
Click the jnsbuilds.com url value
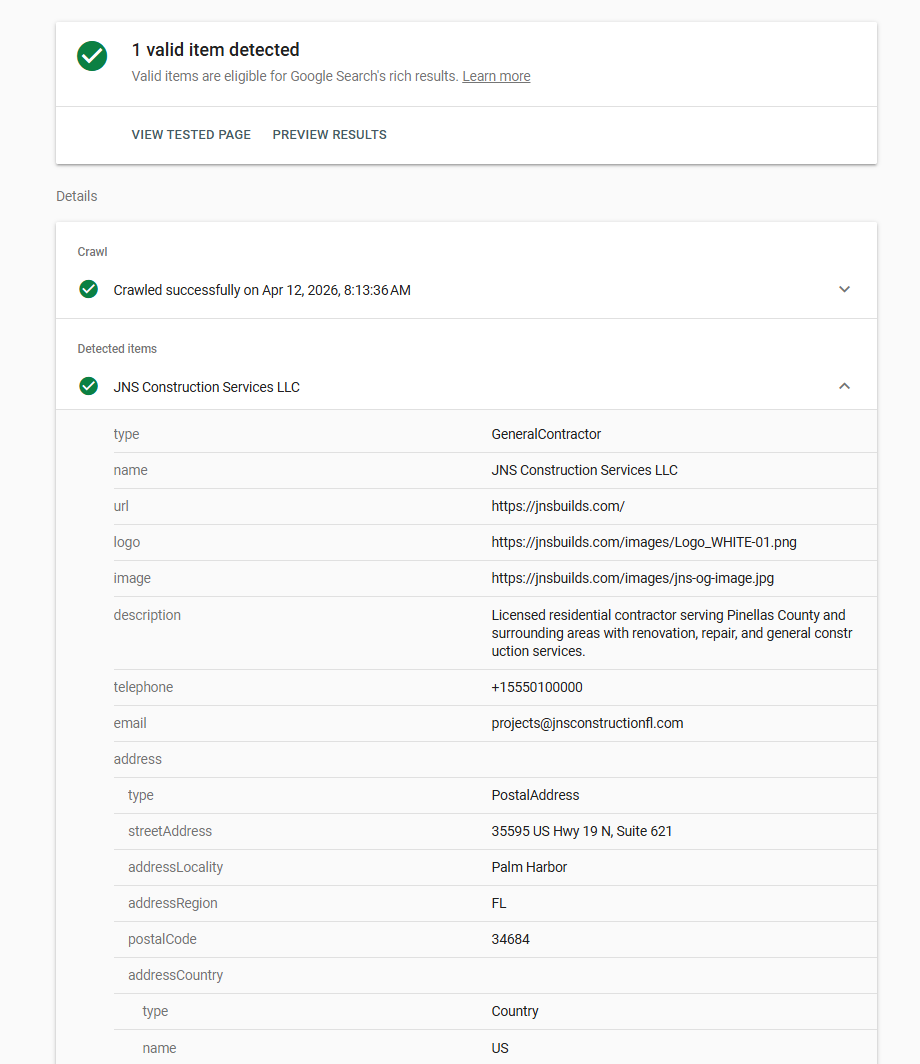pos(558,506)
